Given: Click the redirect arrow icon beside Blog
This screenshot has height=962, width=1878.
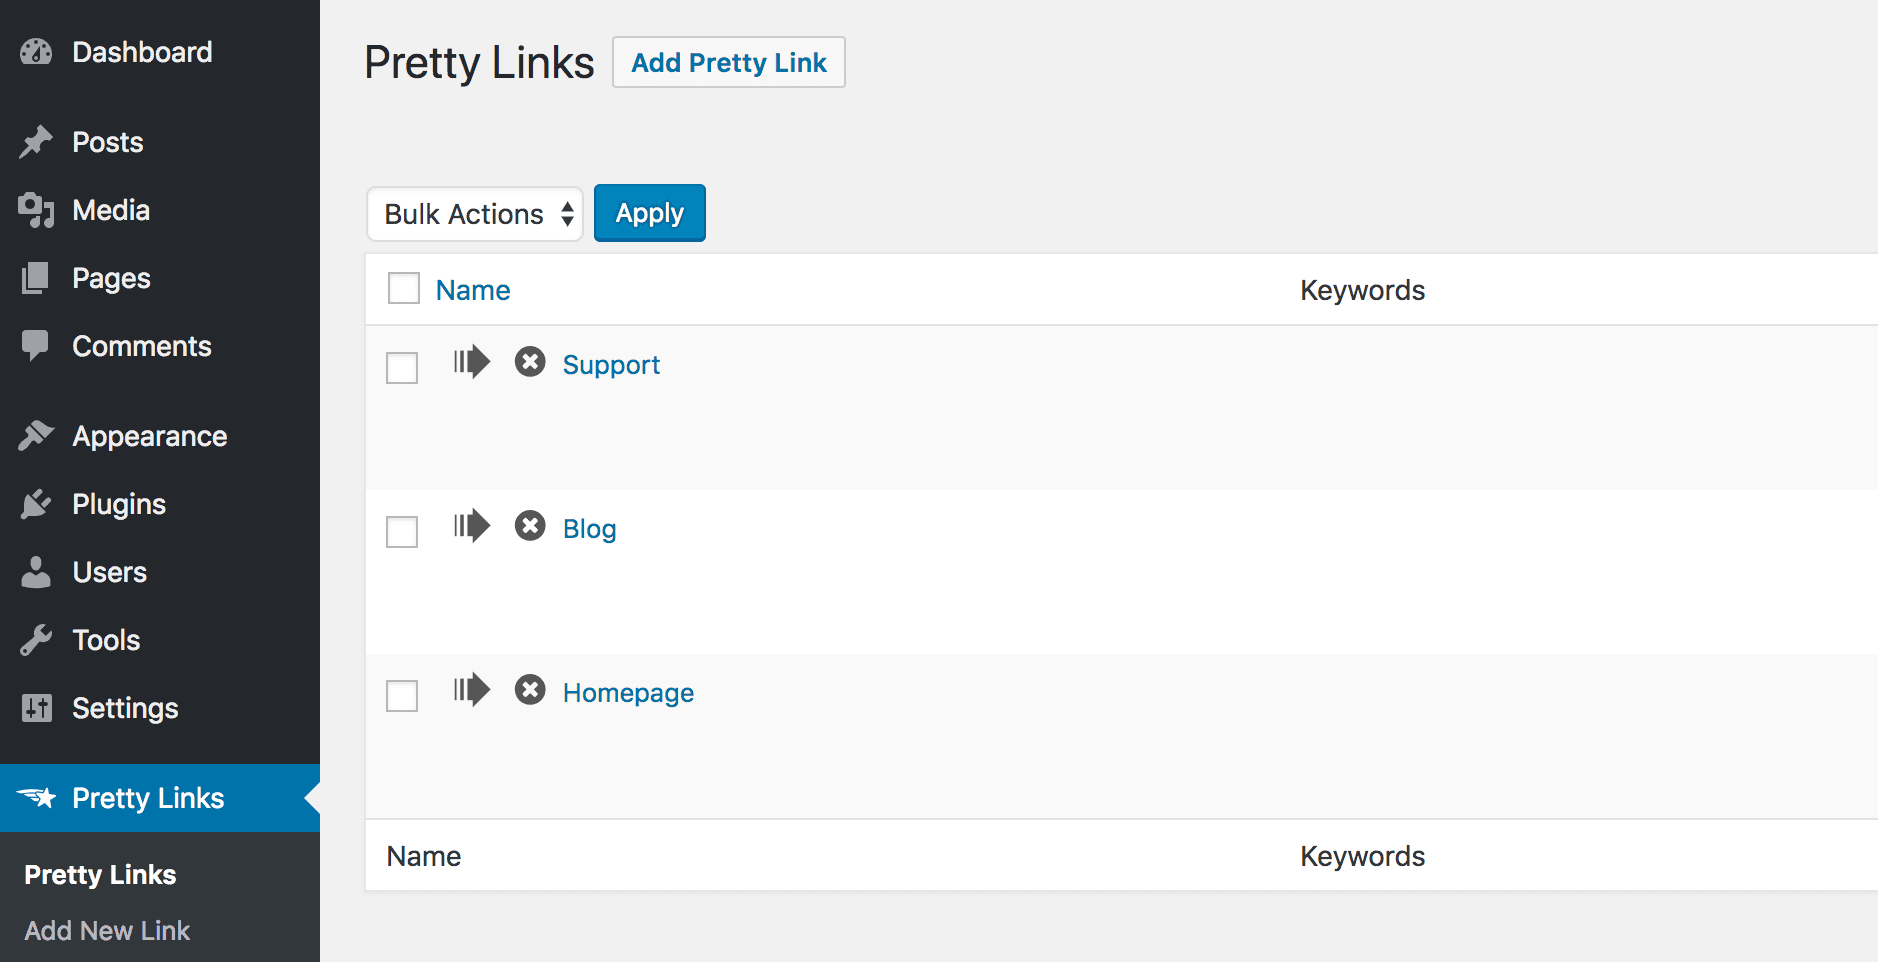Looking at the screenshot, I should 471,526.
